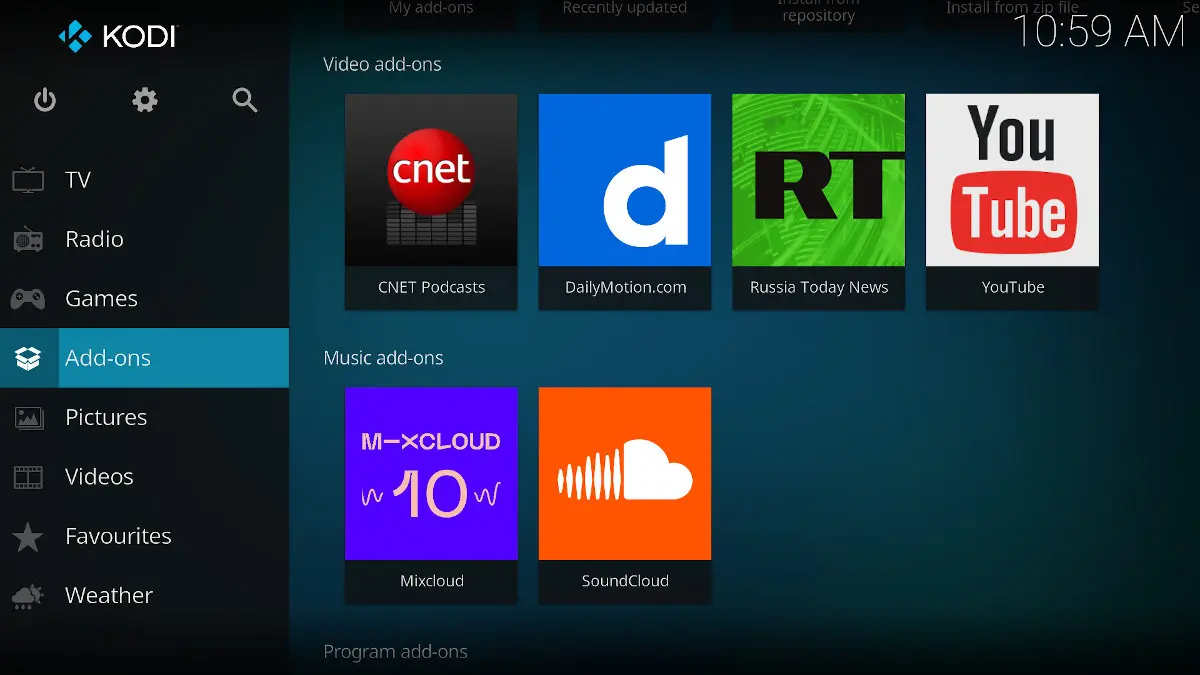Click the TV screen icon
Image resolution: width=1200 pixels, height=675 pixels.
tap(28, 180)
